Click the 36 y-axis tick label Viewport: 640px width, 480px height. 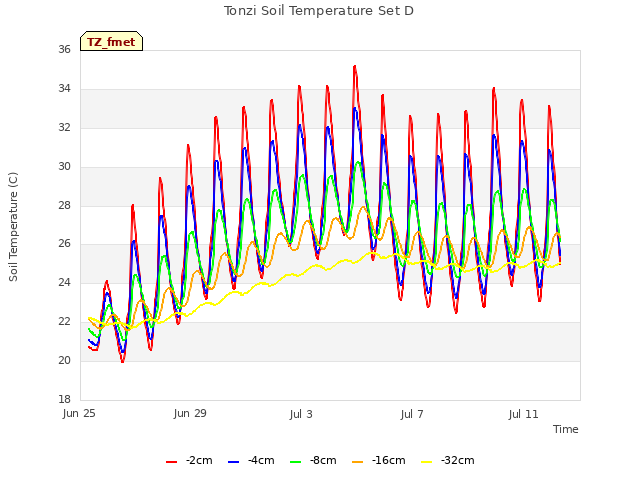coord(64,50)
